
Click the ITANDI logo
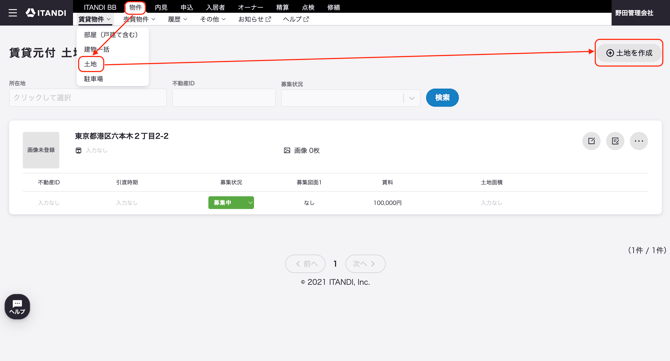pos(46,13)
